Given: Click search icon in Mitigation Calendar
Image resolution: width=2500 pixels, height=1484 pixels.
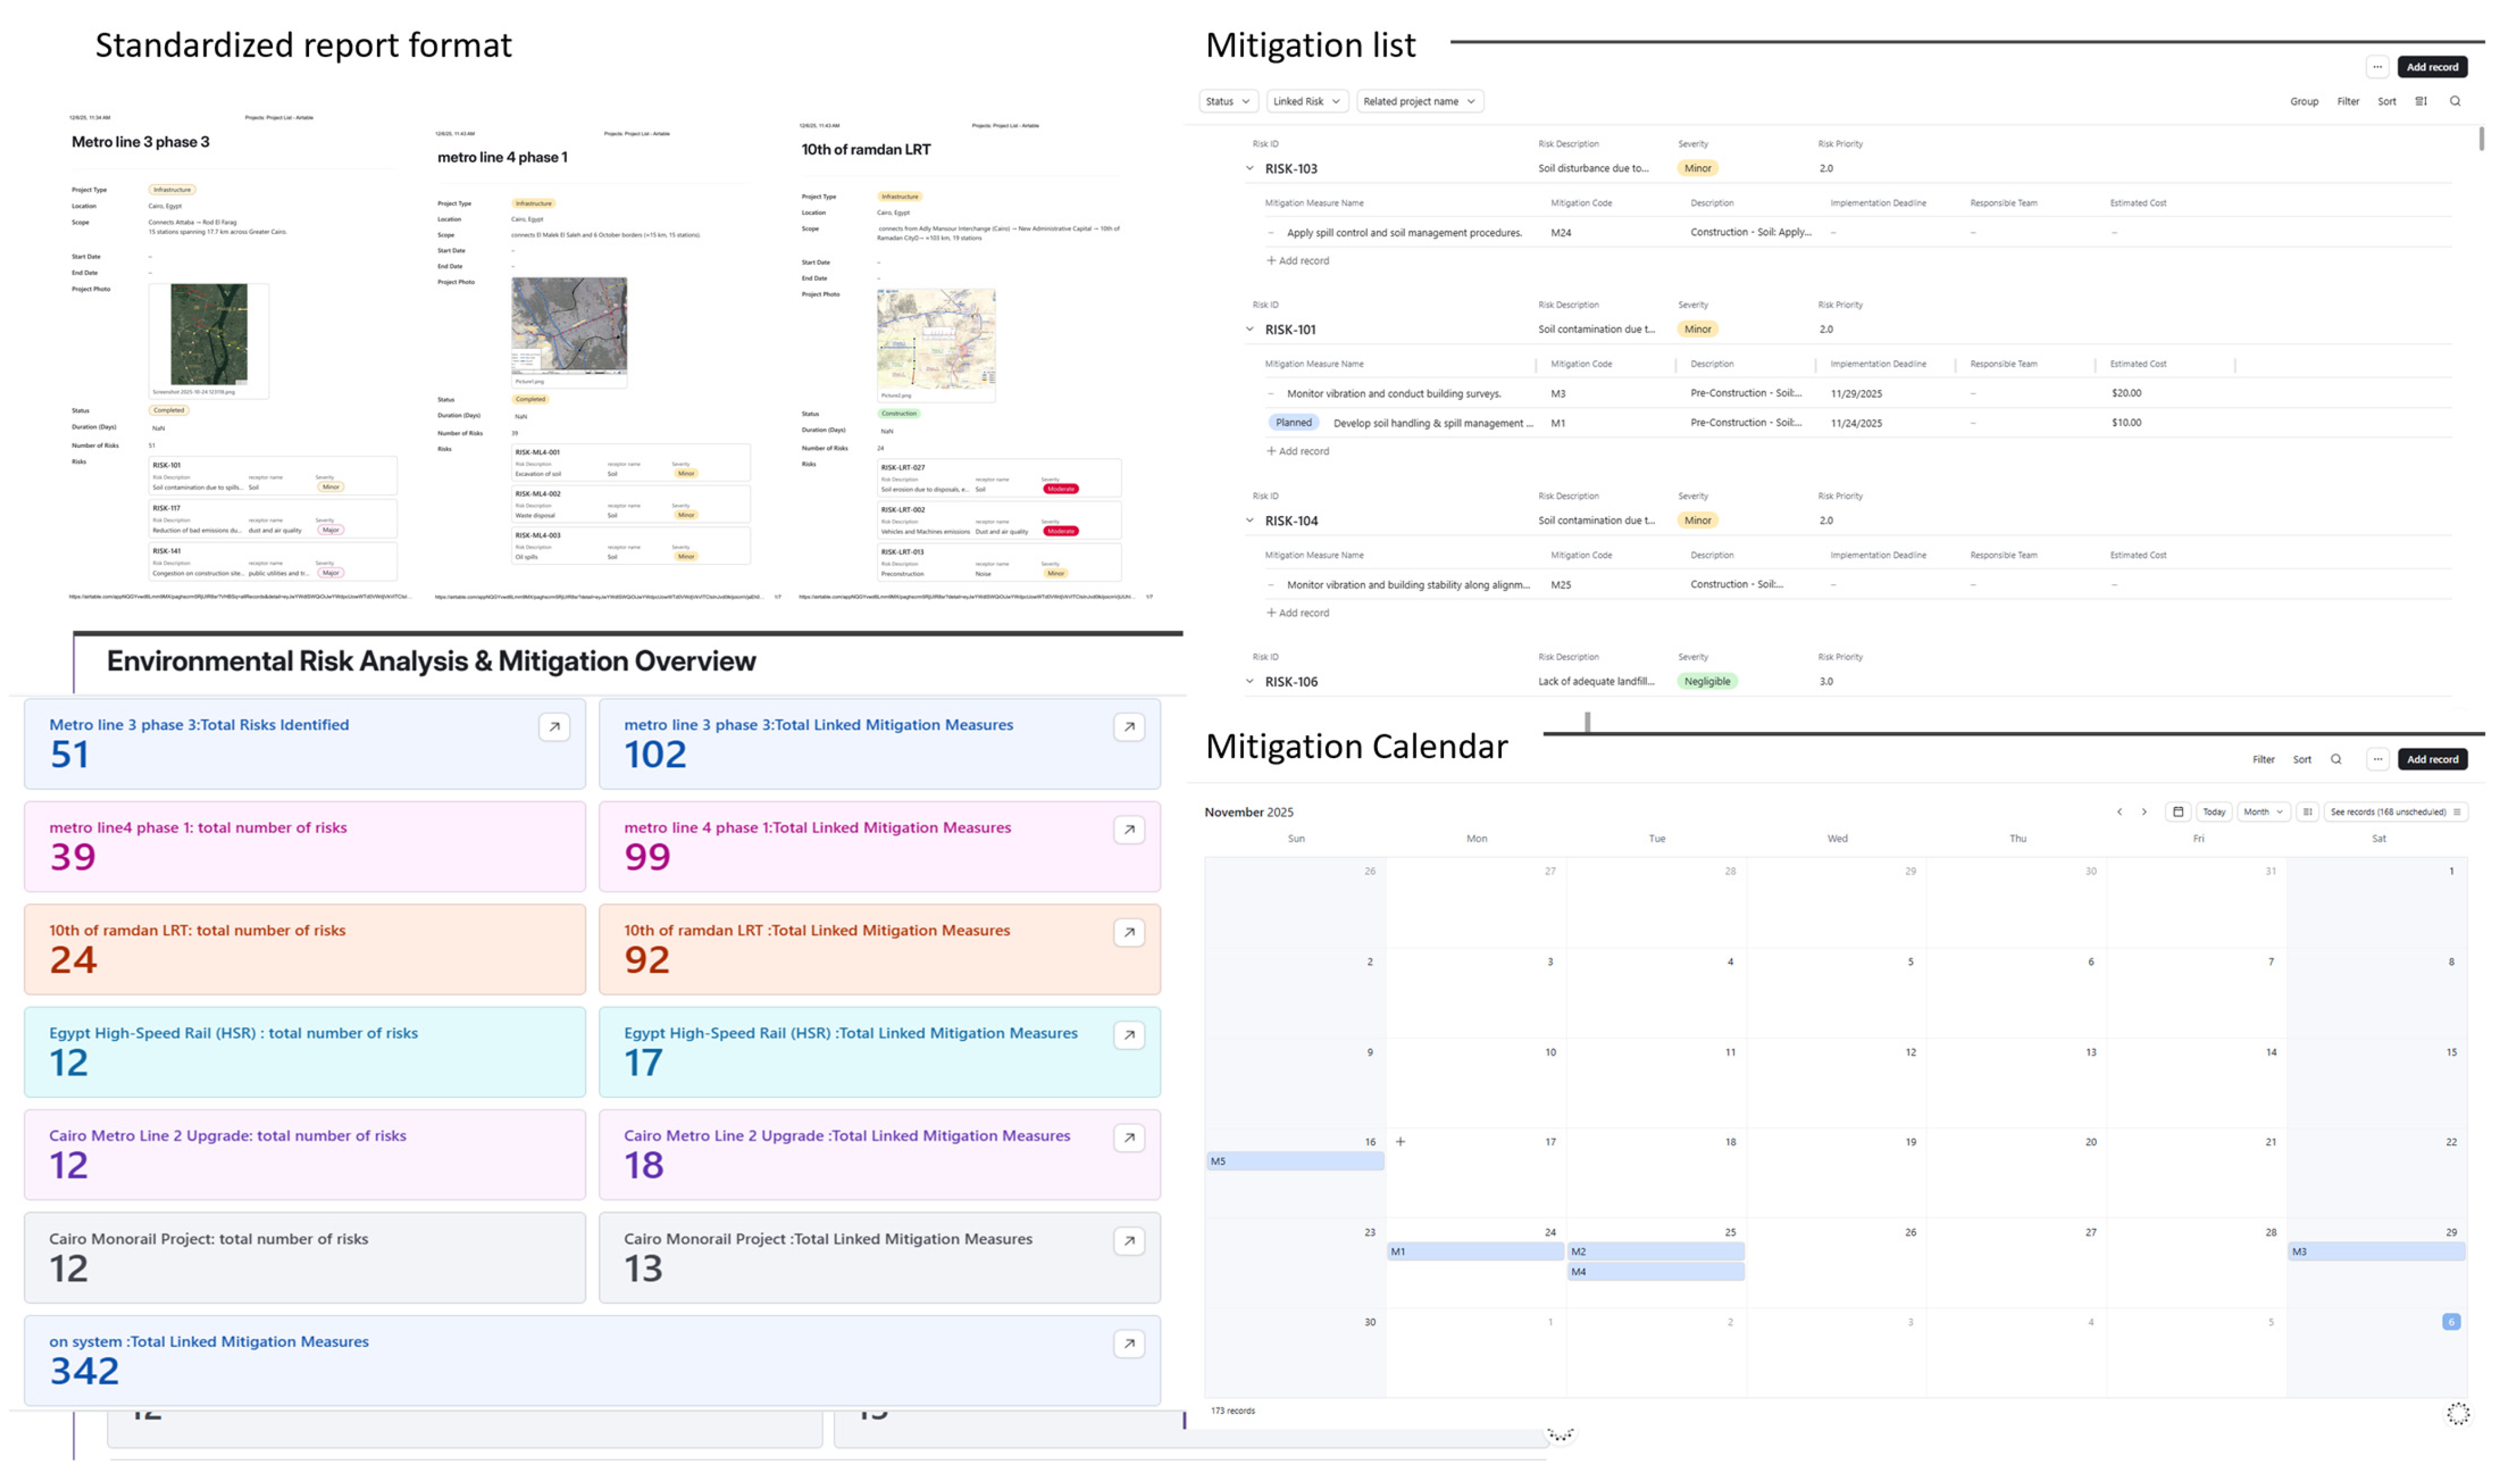Looking at the screenshot, I should [2336, 759].
